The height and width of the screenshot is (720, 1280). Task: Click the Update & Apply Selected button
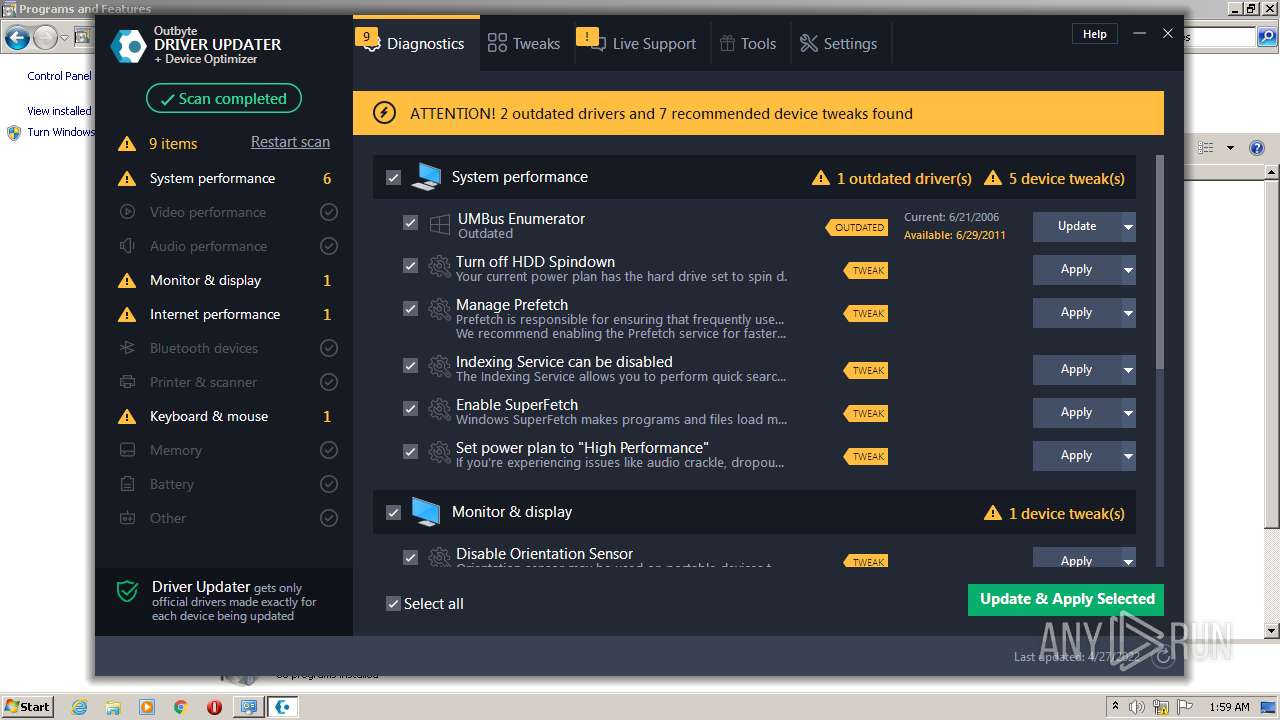(x=1066, y=599)
